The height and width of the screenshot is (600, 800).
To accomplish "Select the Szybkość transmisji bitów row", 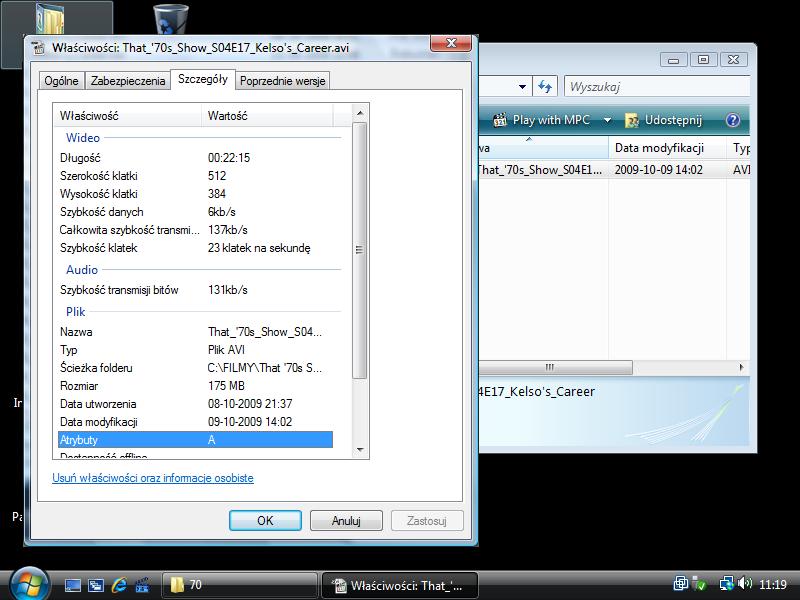I will pyautogui.click(x=195, y=290).
